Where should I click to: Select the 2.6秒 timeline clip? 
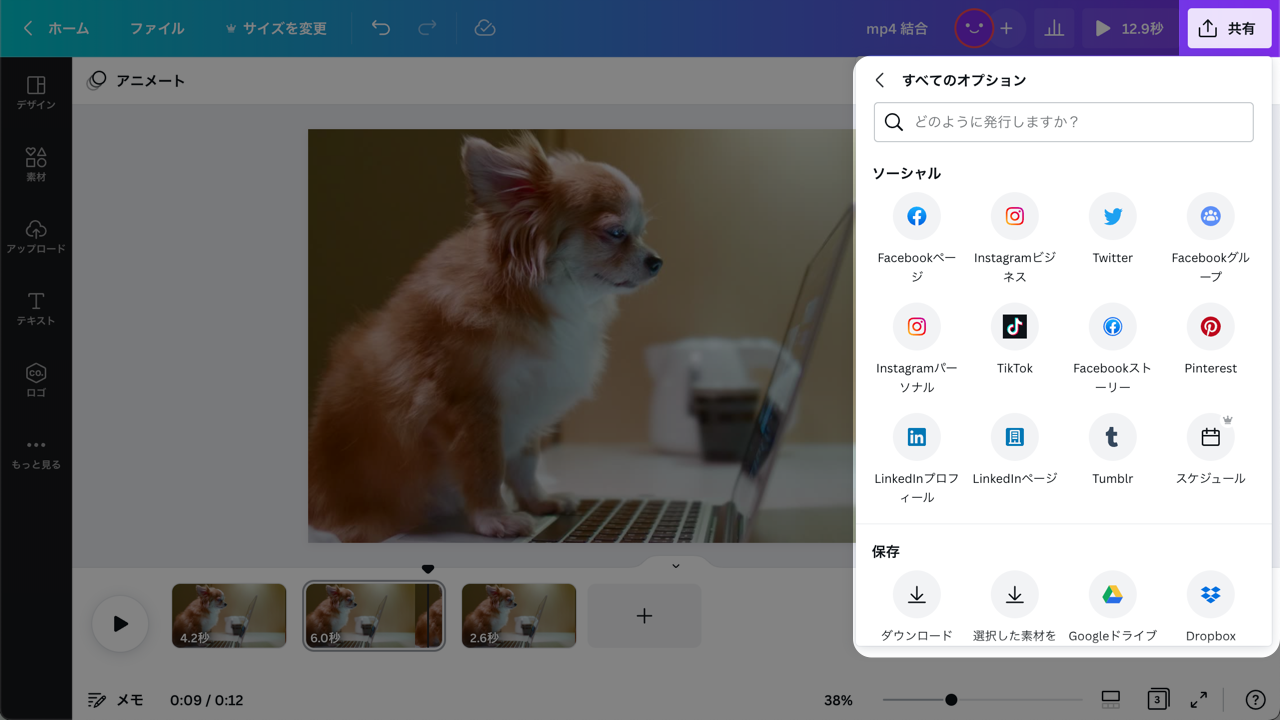[519, 616]
